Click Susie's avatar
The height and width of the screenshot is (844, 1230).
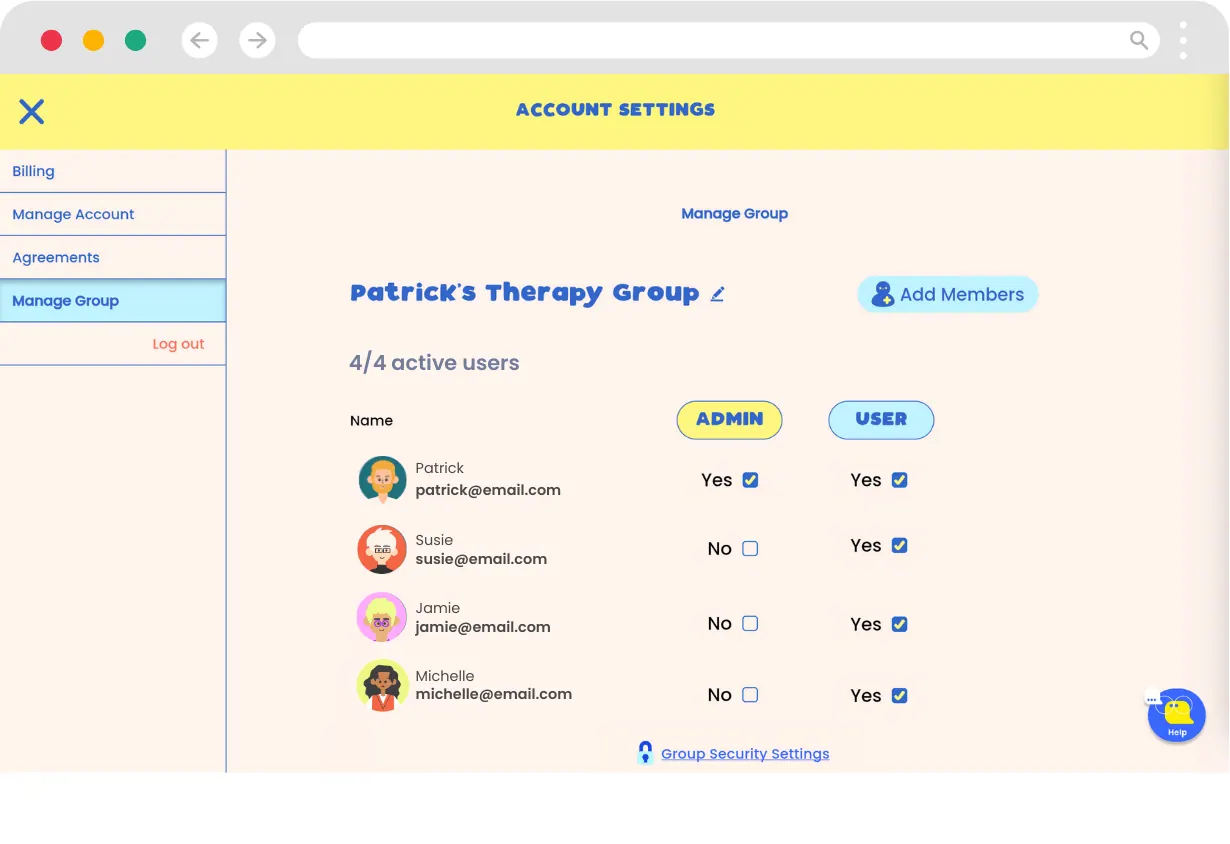tap(382, 549)
